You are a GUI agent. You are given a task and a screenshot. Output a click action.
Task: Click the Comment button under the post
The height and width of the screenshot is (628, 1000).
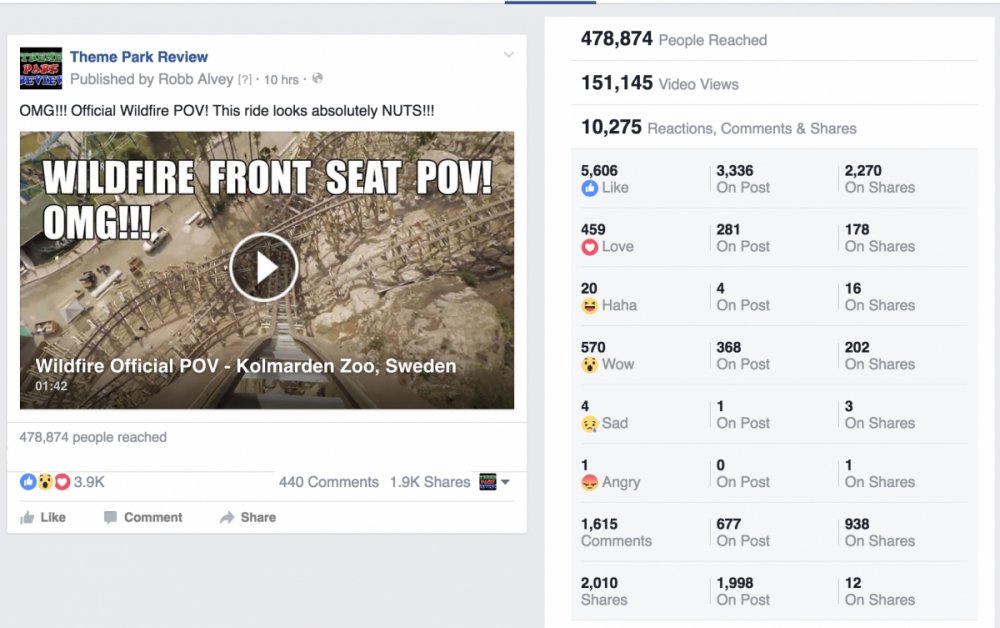point(143,518)
